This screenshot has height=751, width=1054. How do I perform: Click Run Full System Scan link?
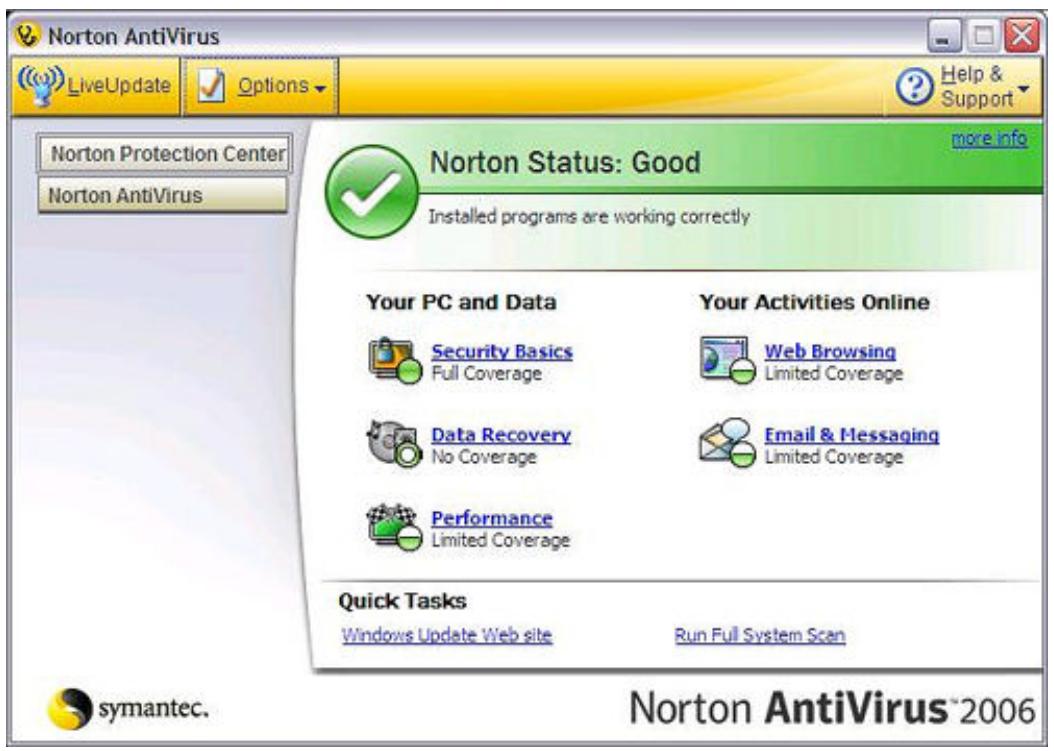[x=760, y=635]
